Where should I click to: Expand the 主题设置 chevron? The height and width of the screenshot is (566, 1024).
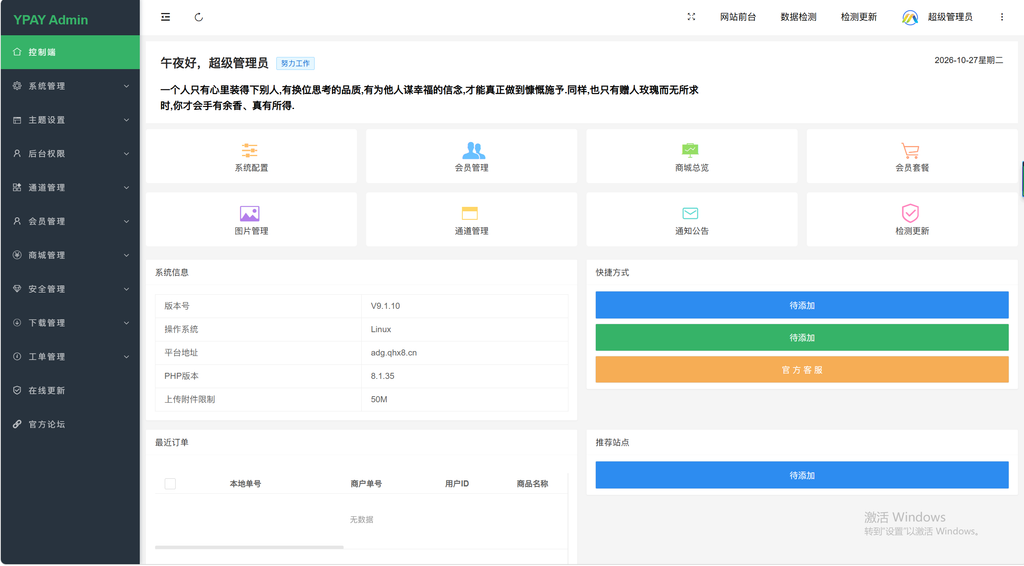[x=126, y=119]
